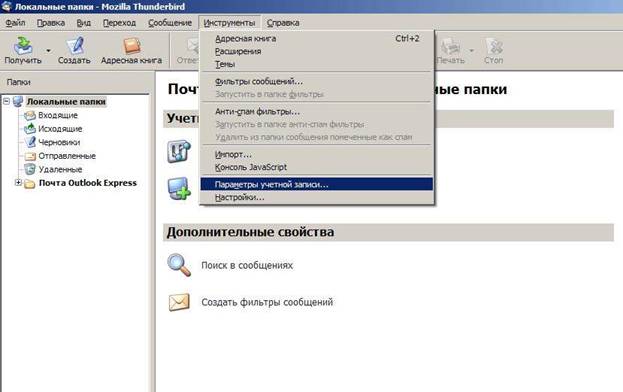Viewport: 623px width, 392px height.
Task: Click the Печать (Print) toolbar icon
Action: [x=451, y=45]
